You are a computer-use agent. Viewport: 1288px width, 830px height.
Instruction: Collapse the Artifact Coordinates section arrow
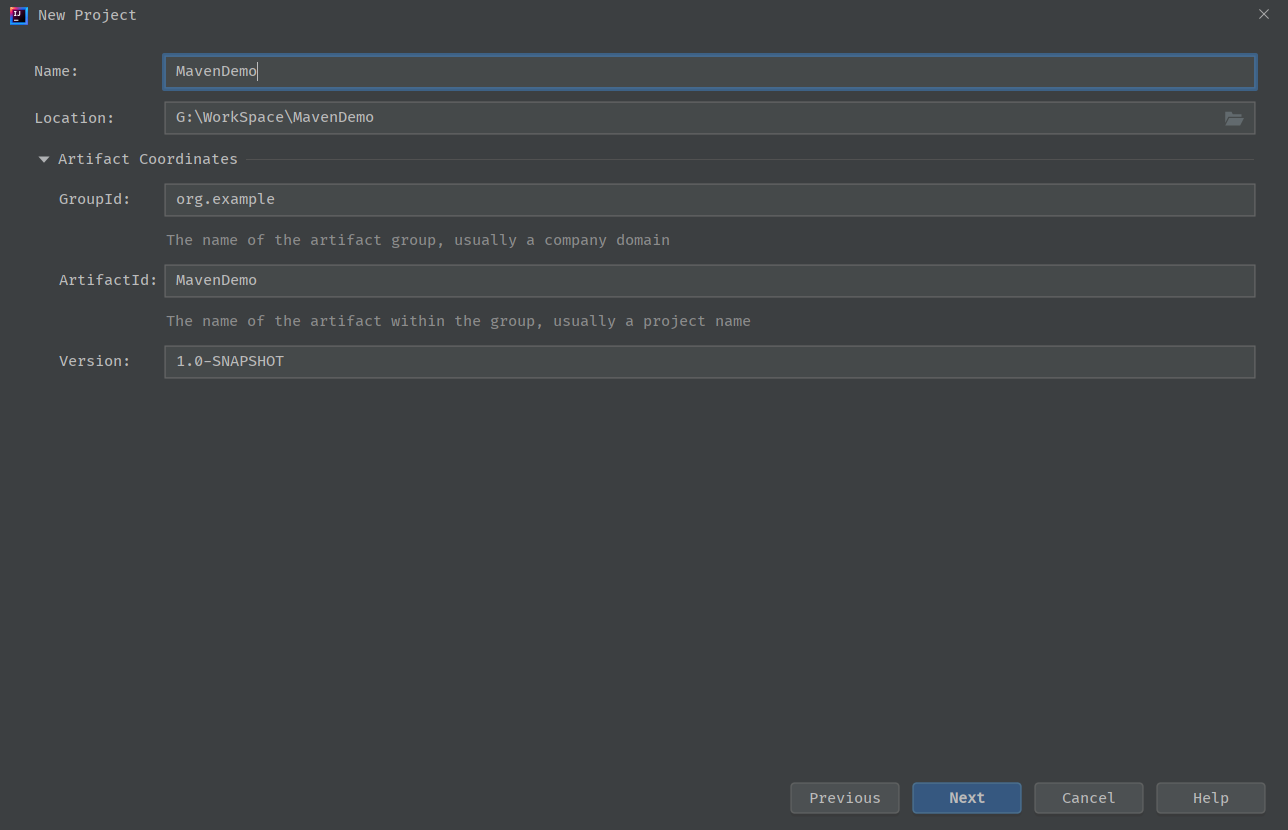click(x=44, y=159)
